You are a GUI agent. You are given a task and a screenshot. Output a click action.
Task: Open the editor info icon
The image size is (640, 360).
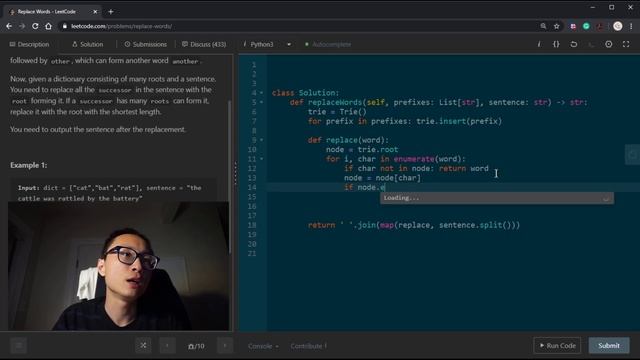539,44
